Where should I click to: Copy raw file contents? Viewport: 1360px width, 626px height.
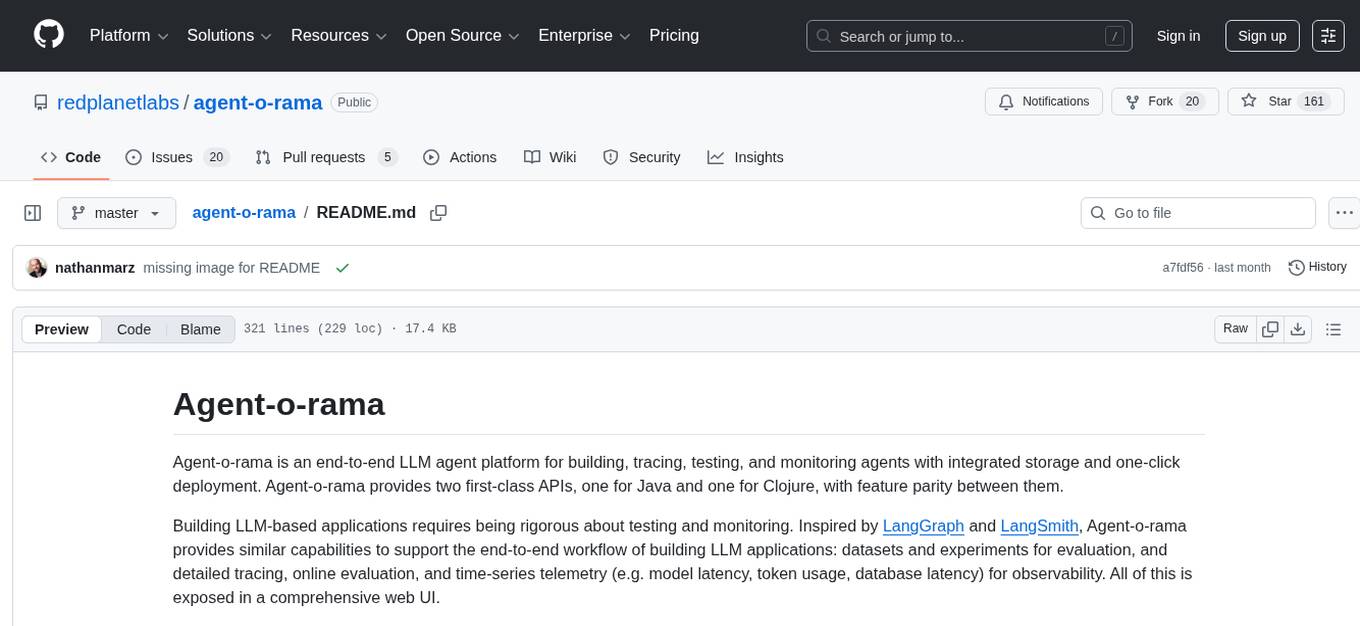pyautogui.click(x=1270, y=329)
